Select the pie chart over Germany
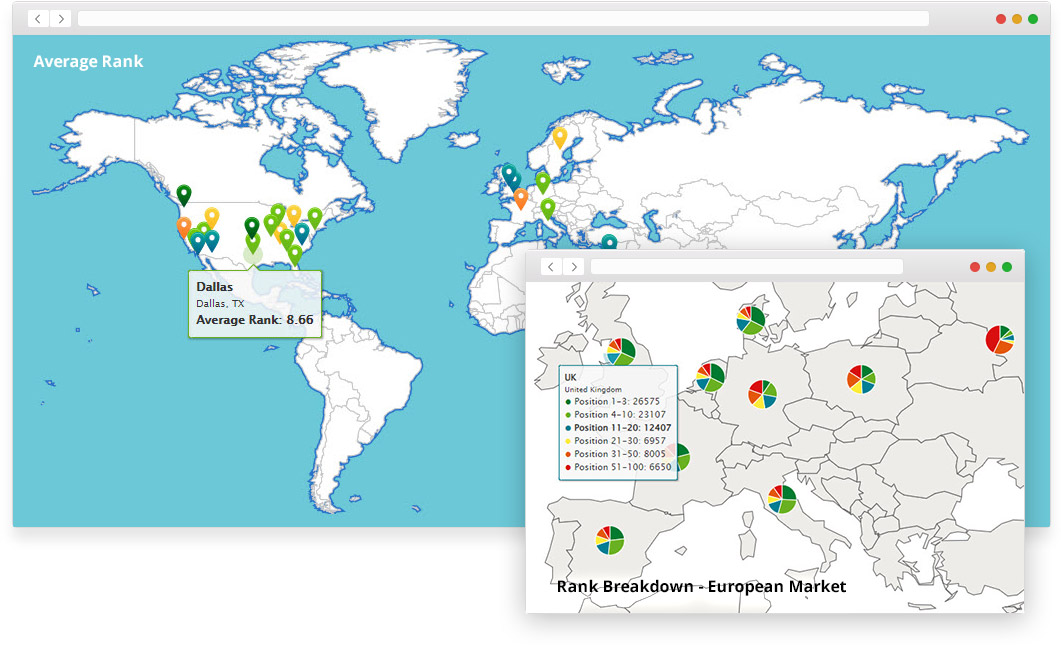 click(x=762, y=393)
